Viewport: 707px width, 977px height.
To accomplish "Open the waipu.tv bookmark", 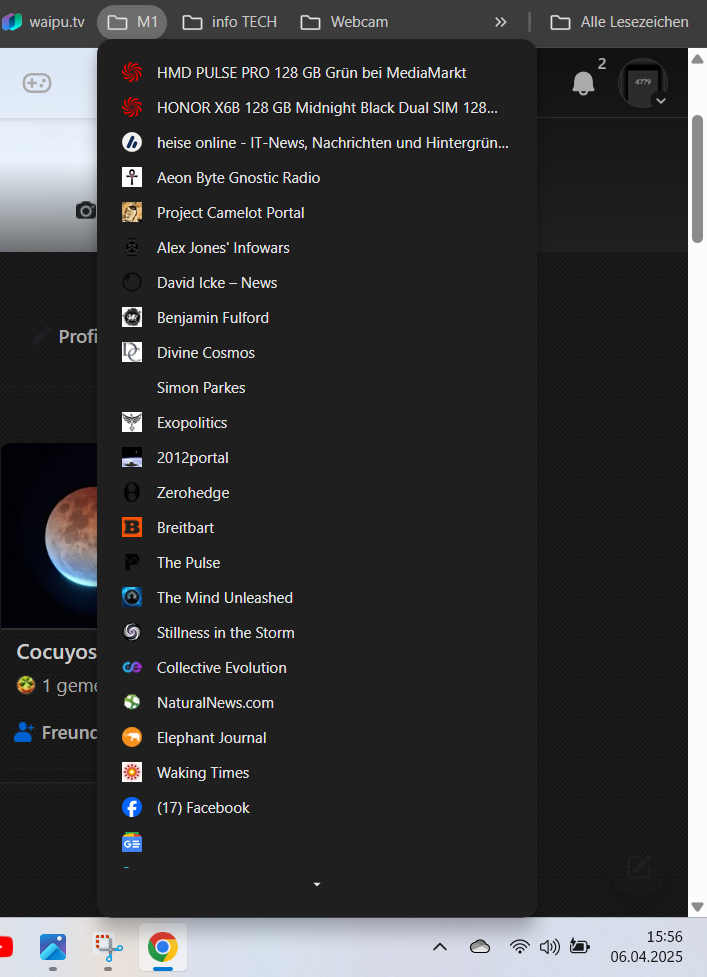I will [44, 22].
